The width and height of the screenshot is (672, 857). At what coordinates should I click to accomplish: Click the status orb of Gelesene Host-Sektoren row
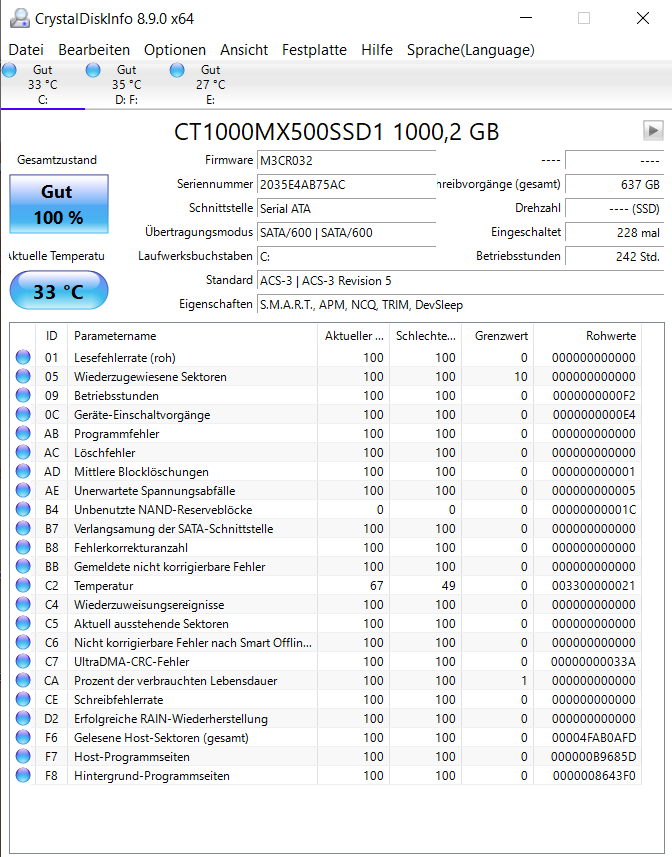(23, 737)
